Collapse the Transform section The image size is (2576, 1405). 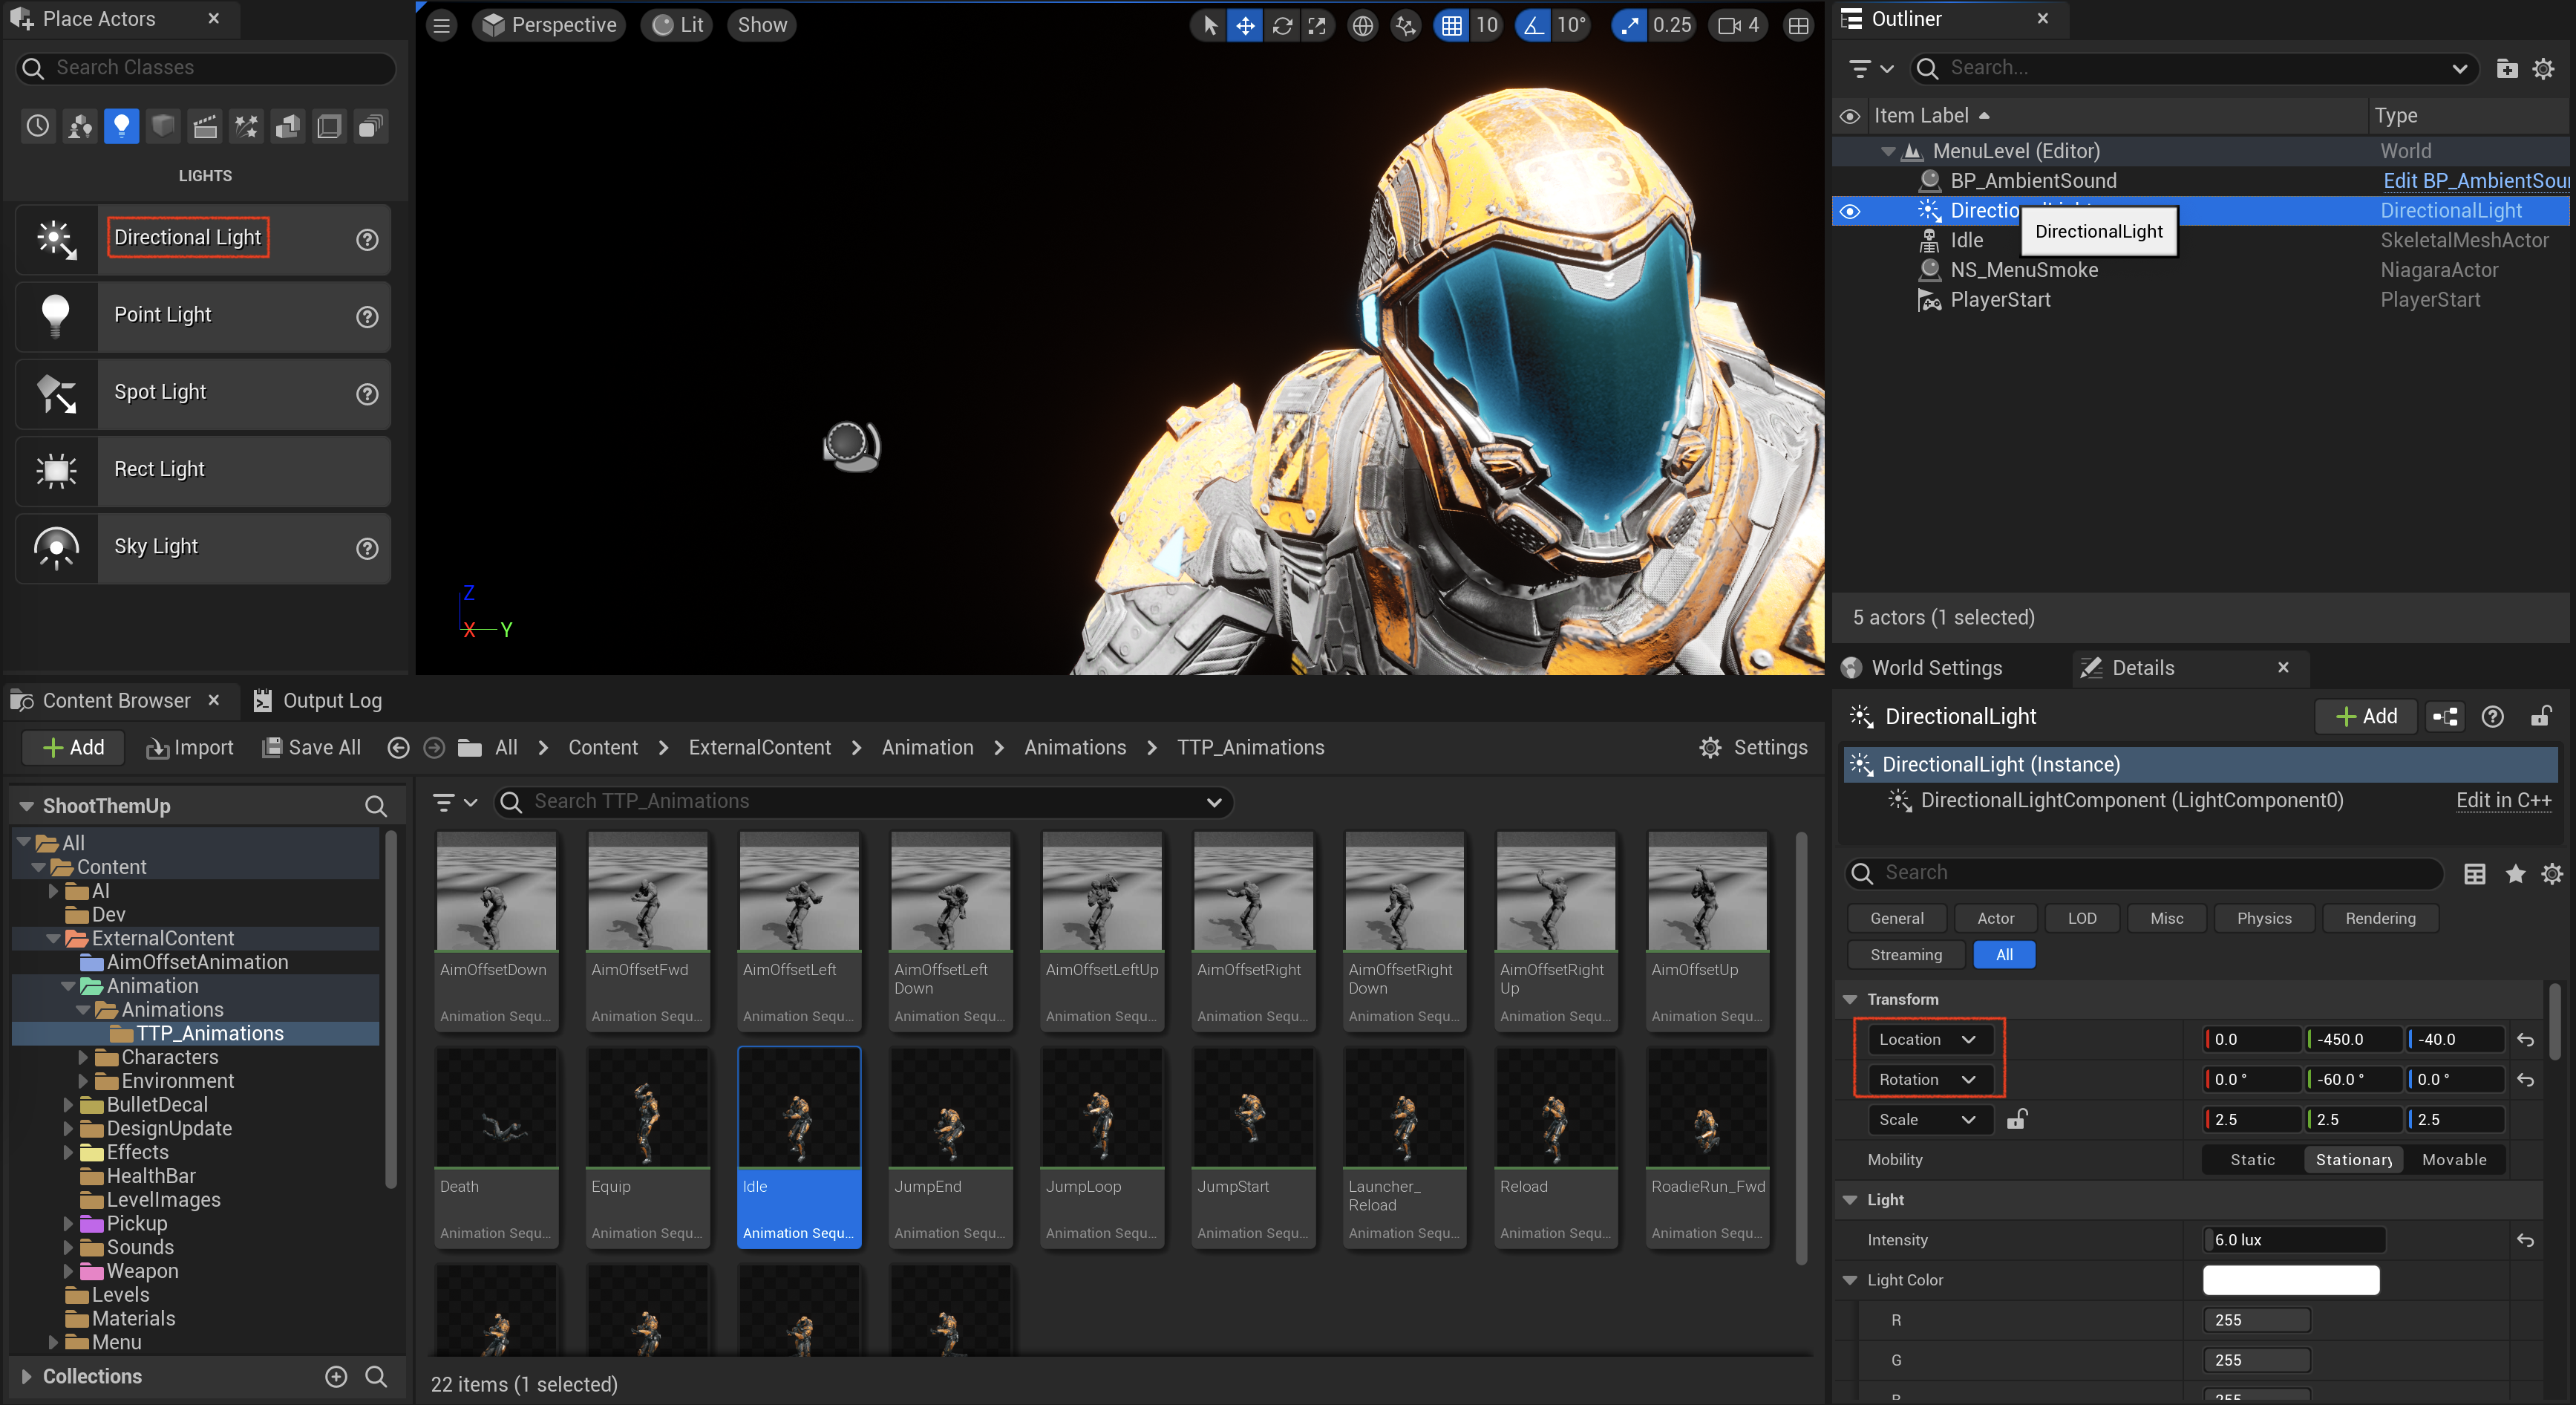tap(1850, 999)
